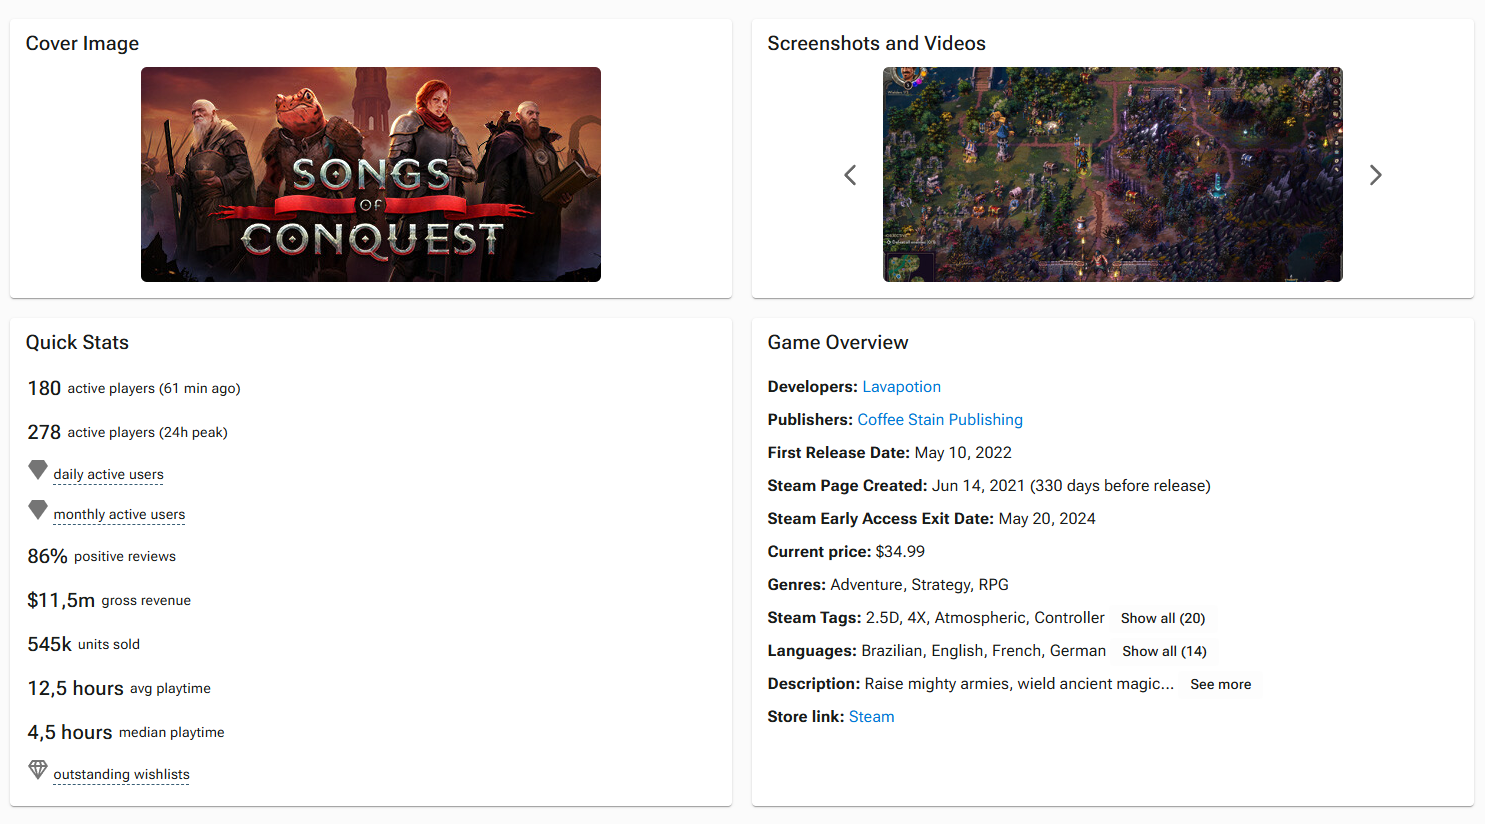Expand Languages with Show all (14)
1485x824 pixels.
[1164, 651]
